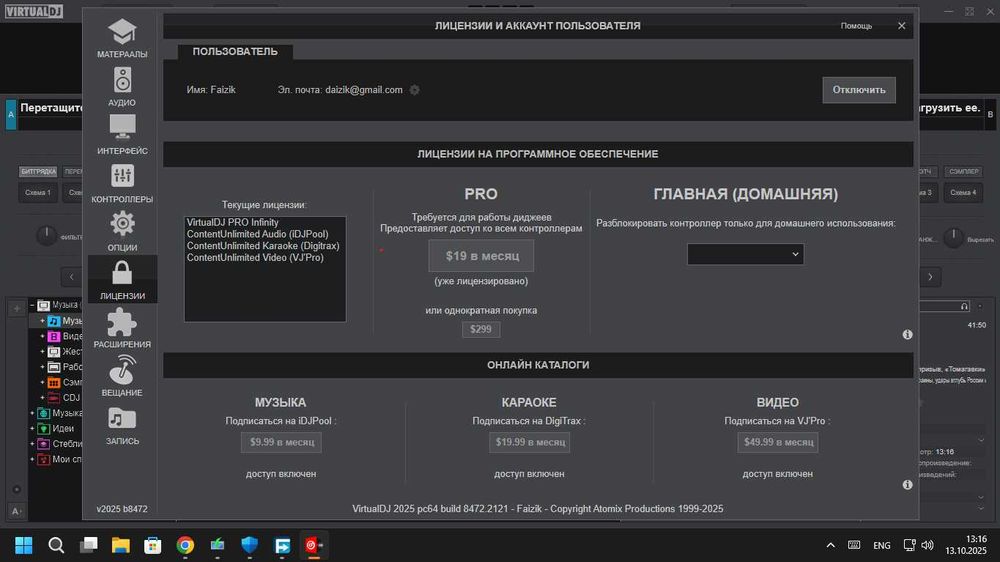The height and width of the screenshot is (562, 1000).
Task: Click the $19.99 в месяц DigiTrax button
Action: coord(529,442)
